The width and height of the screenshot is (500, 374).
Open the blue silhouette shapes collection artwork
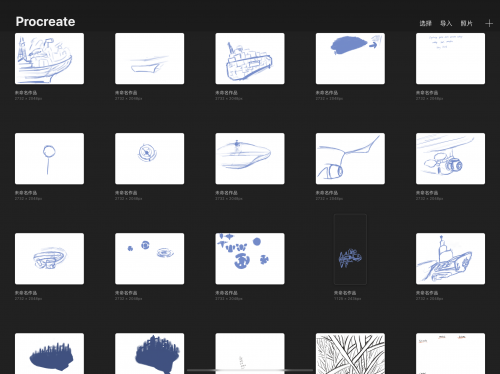[x=250, y=259]
